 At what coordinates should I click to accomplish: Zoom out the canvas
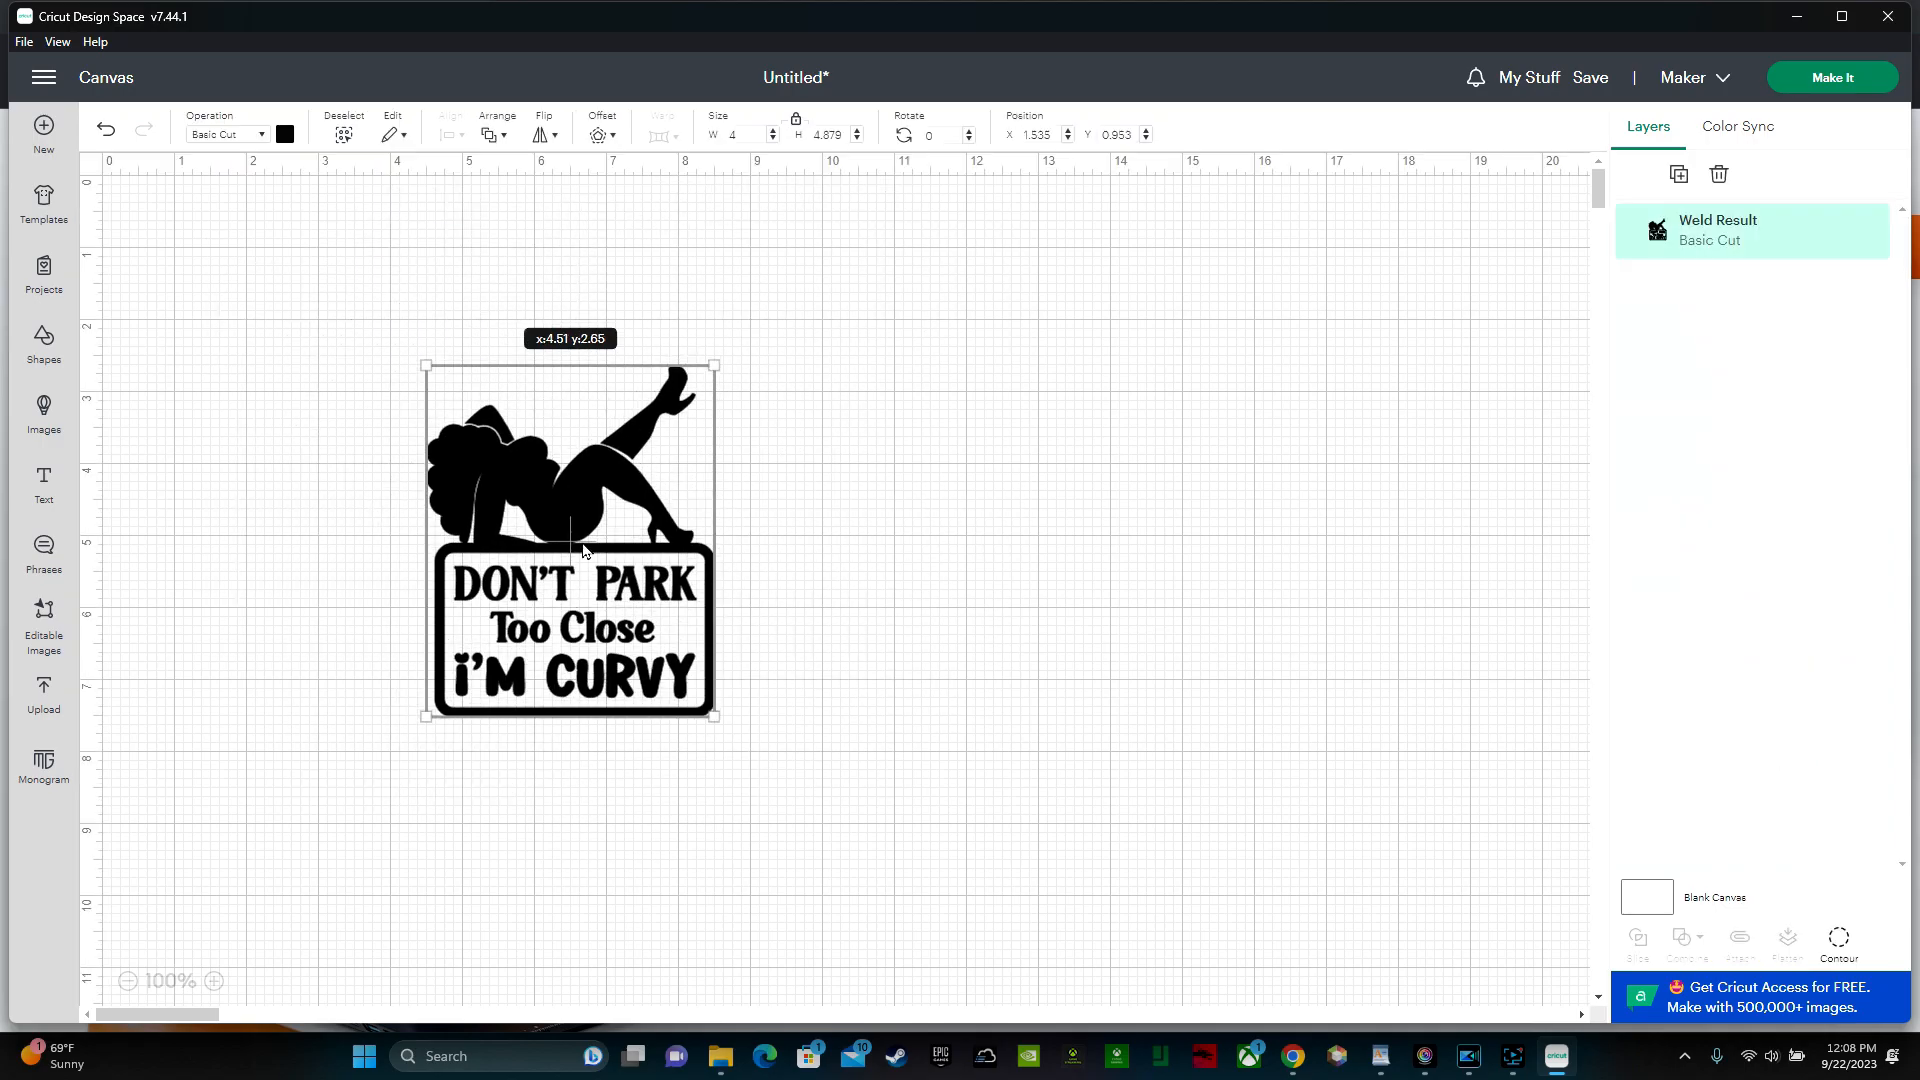point(128,982)
